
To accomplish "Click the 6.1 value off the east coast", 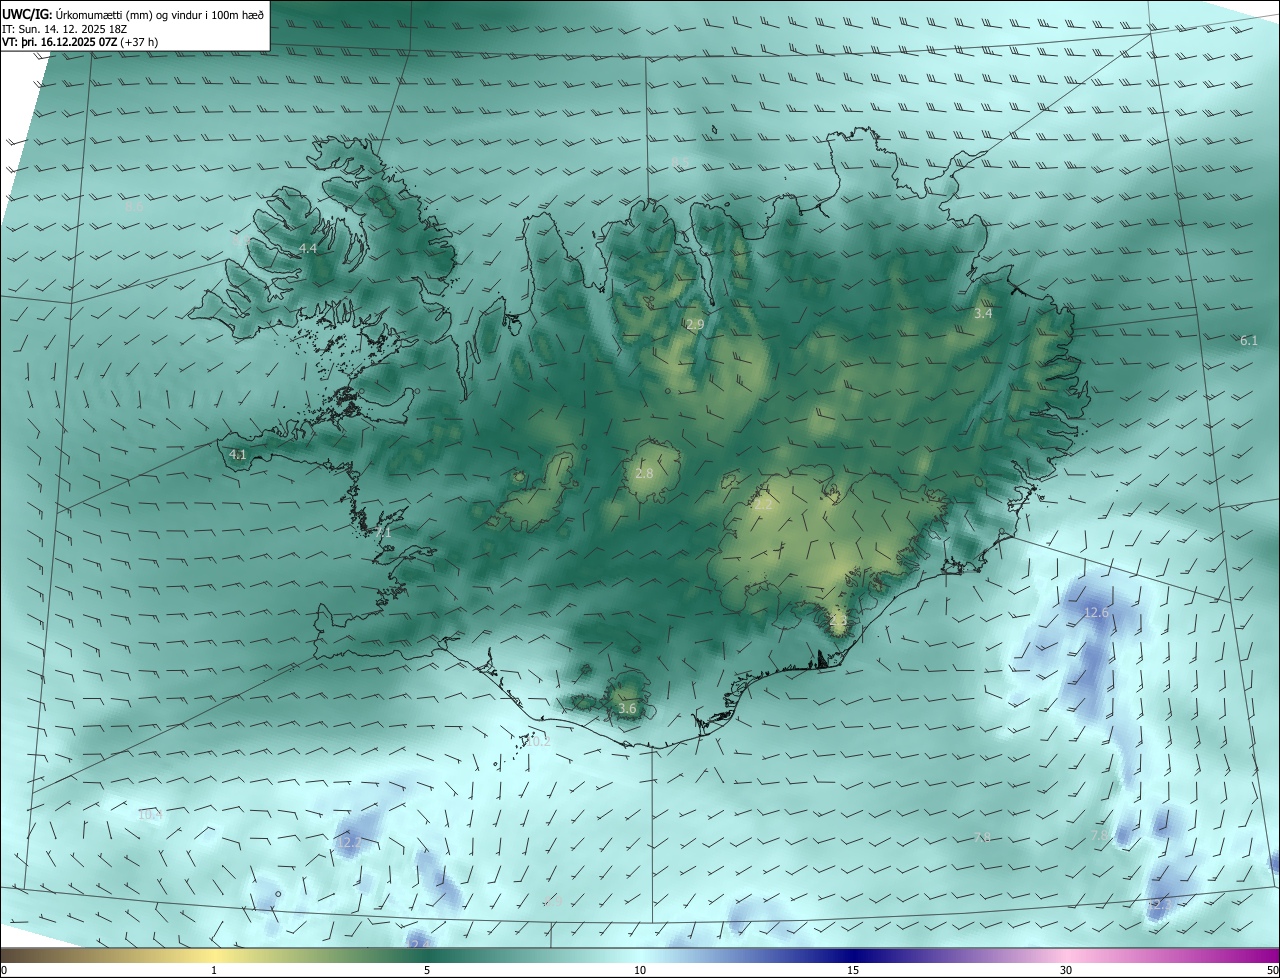I will pyautogui.click(x=1249, y=341).
